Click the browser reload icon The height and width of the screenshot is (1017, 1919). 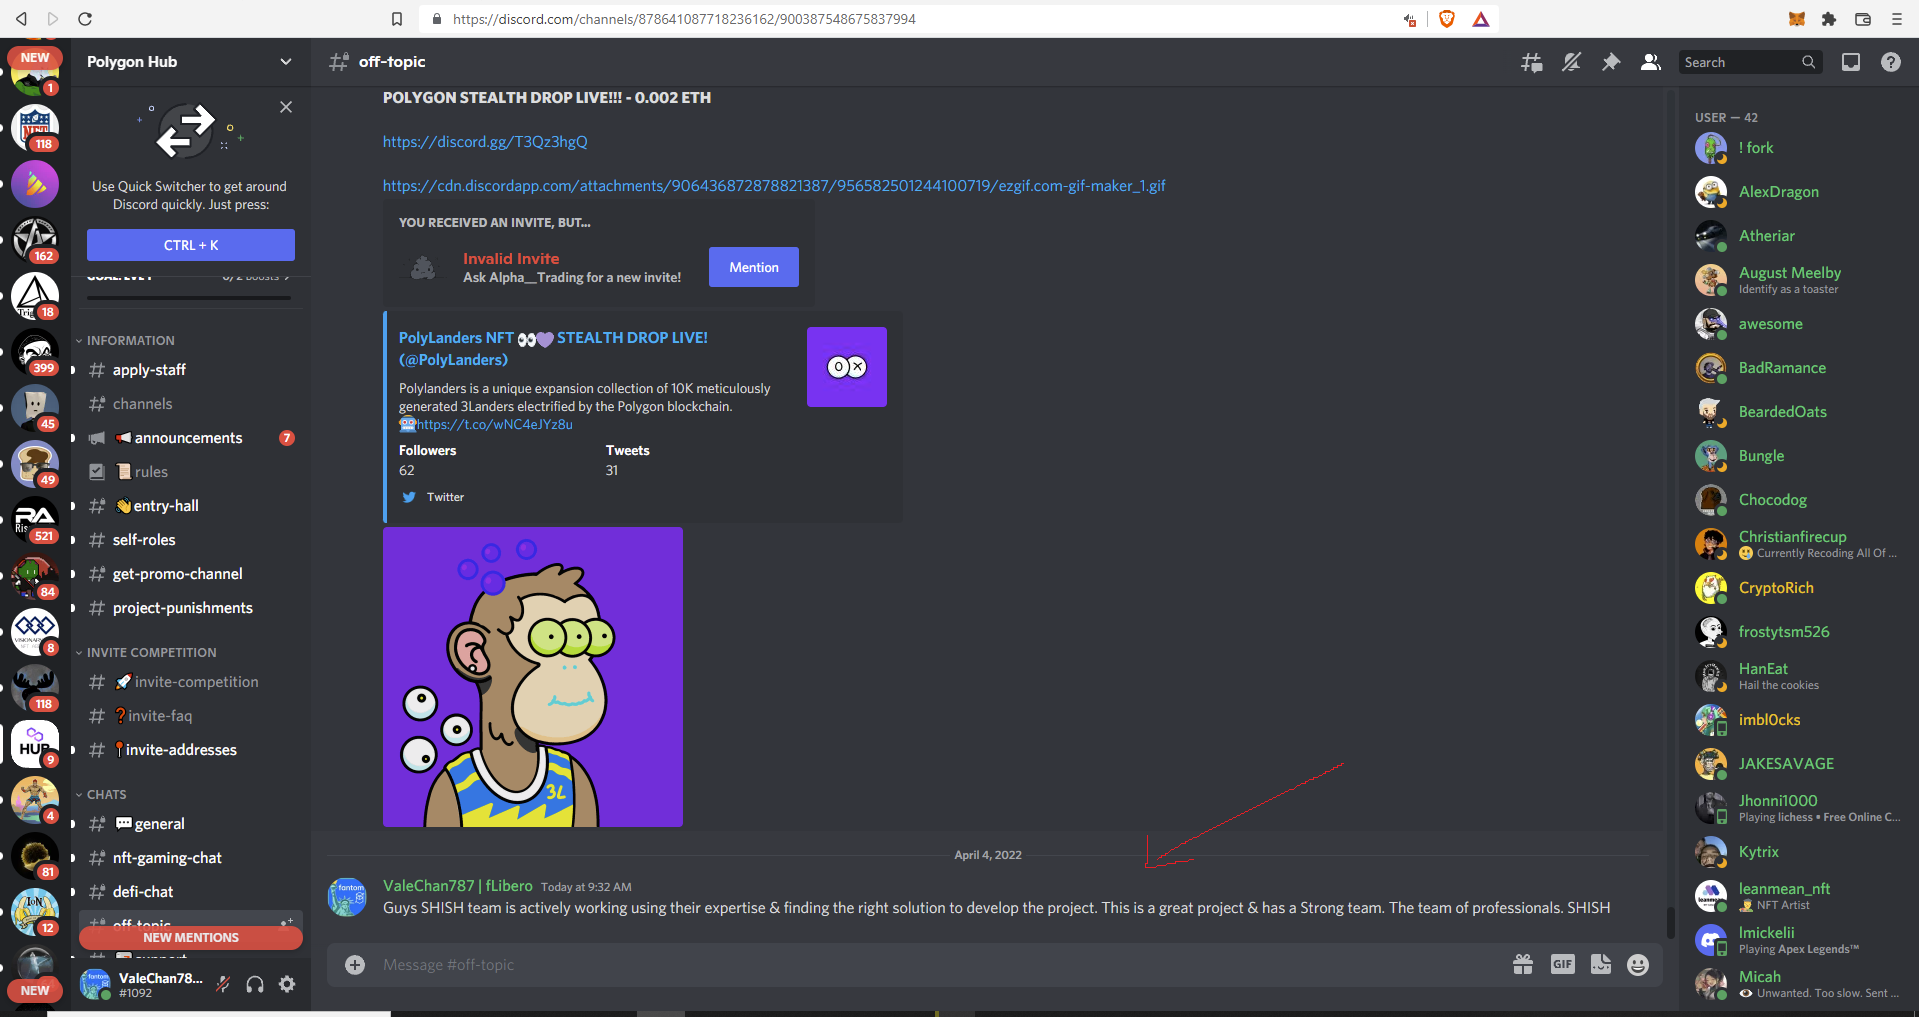[85, 19]
